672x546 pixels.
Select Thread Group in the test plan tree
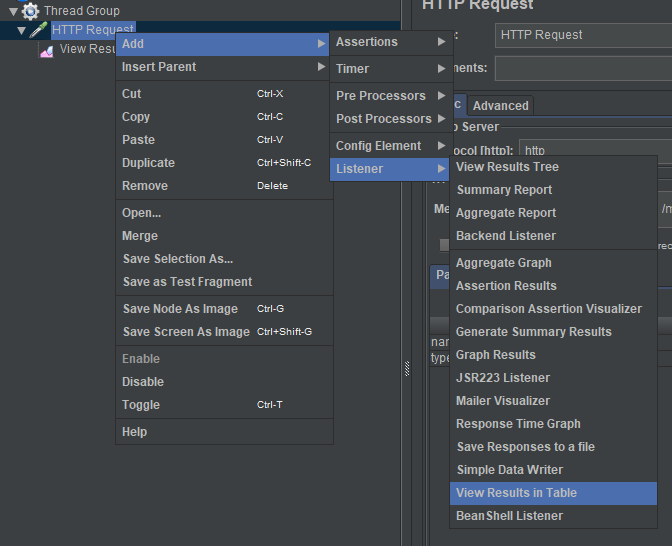(81, 11)
